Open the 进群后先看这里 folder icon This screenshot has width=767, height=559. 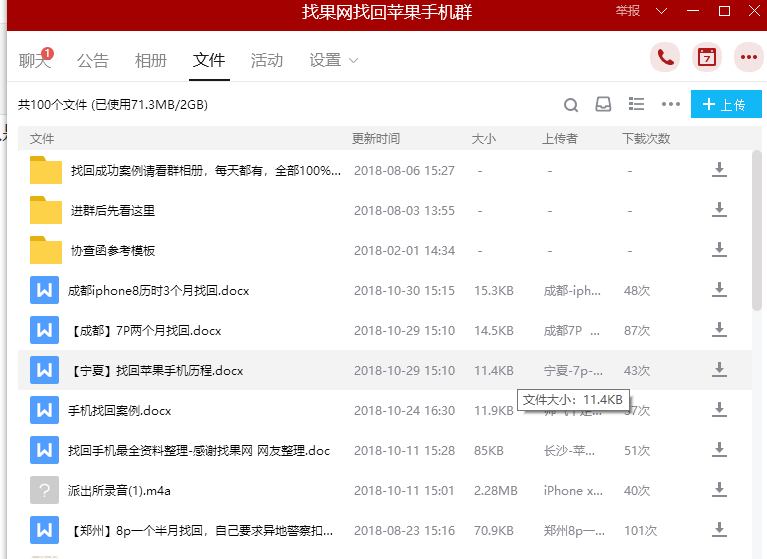45,210
